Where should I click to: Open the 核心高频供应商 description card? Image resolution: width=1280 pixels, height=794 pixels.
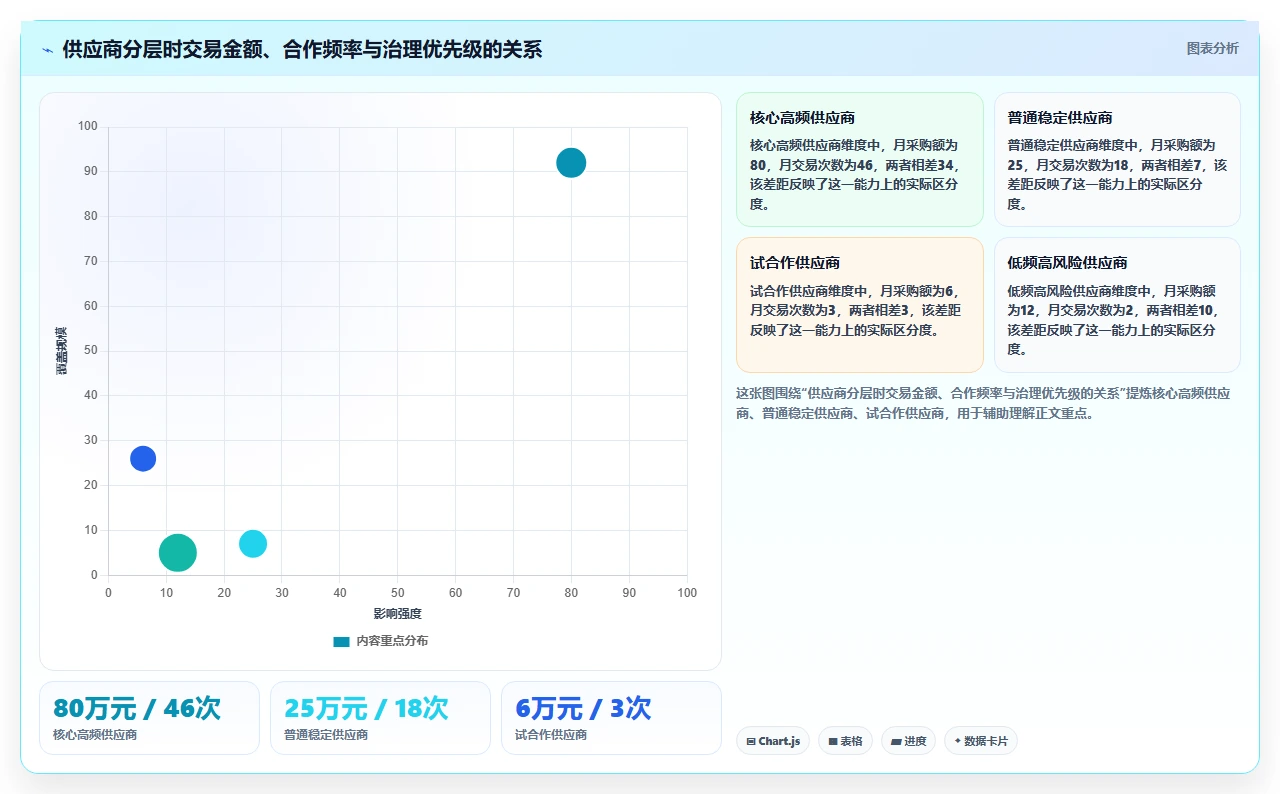(860, 160)
